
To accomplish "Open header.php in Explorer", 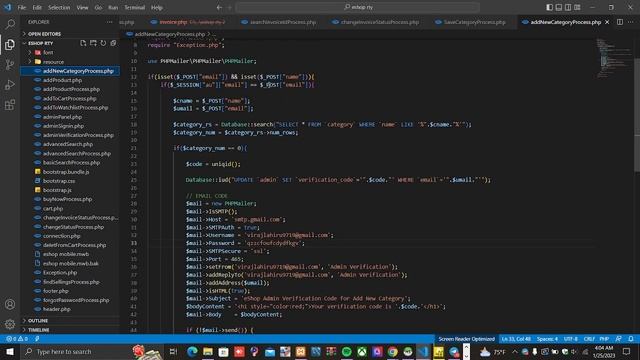I will coord(70,309).
